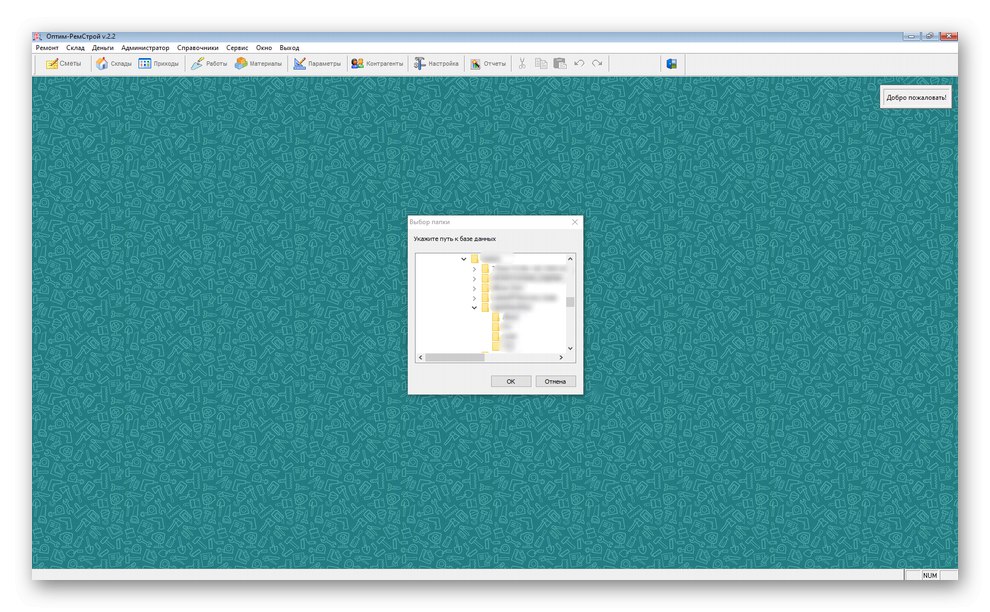Open the Склад menu
The image size is (990, 612).
click(x=75, y=48)
